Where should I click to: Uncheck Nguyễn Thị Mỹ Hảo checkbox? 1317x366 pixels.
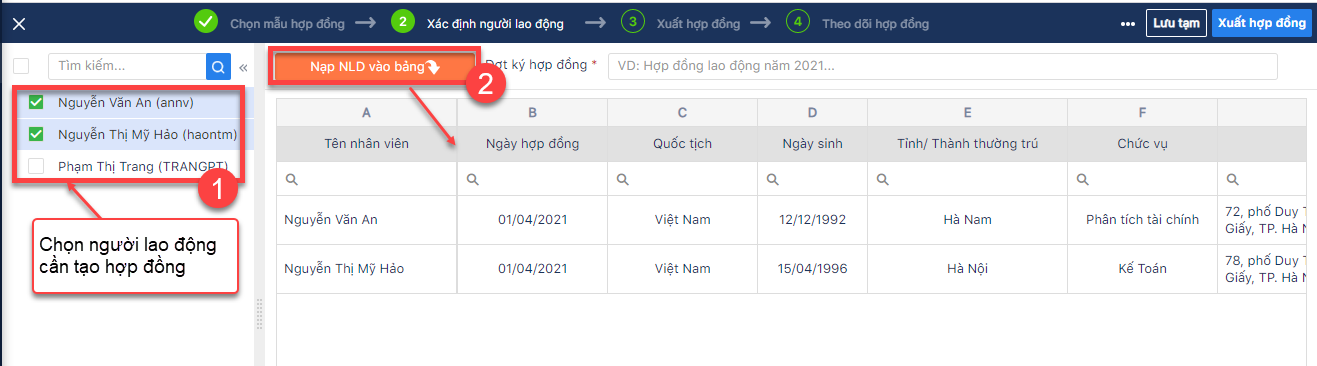coord(36,134)
